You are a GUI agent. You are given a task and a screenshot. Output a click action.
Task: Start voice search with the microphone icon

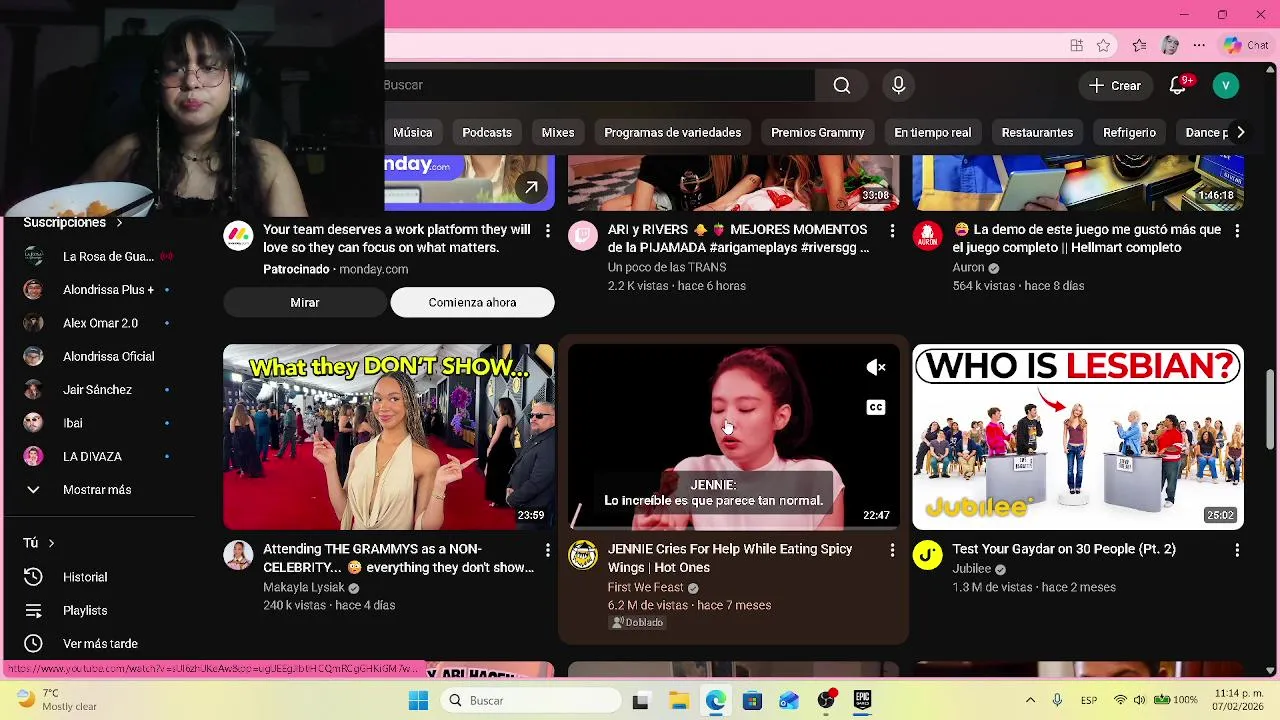coord(898,86)
